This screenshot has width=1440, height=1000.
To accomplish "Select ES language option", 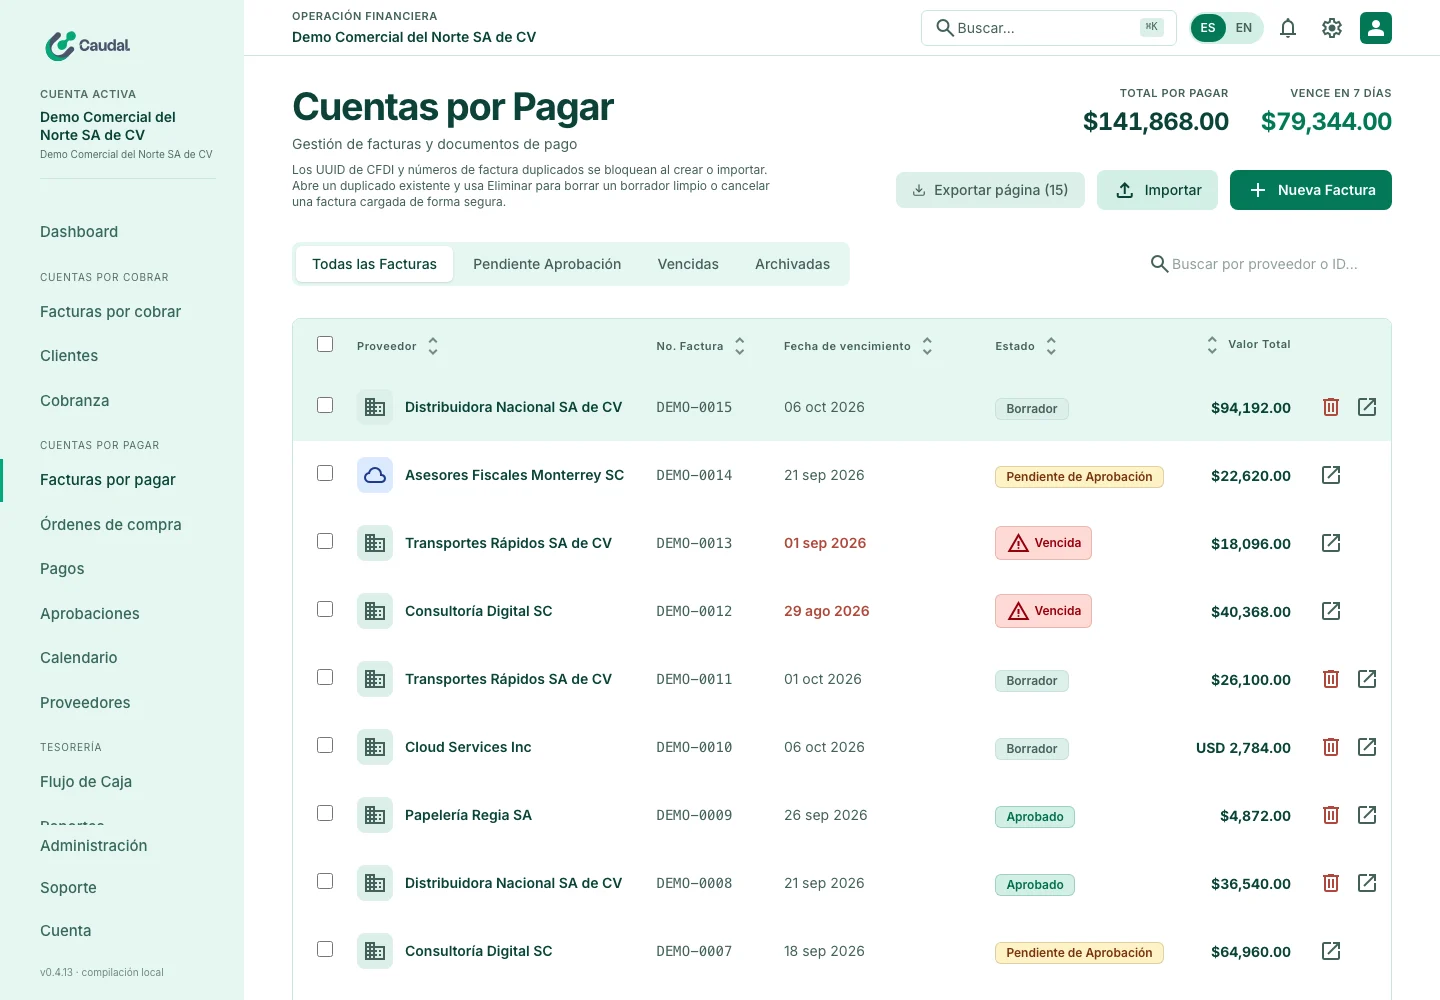I will 1208,28.
